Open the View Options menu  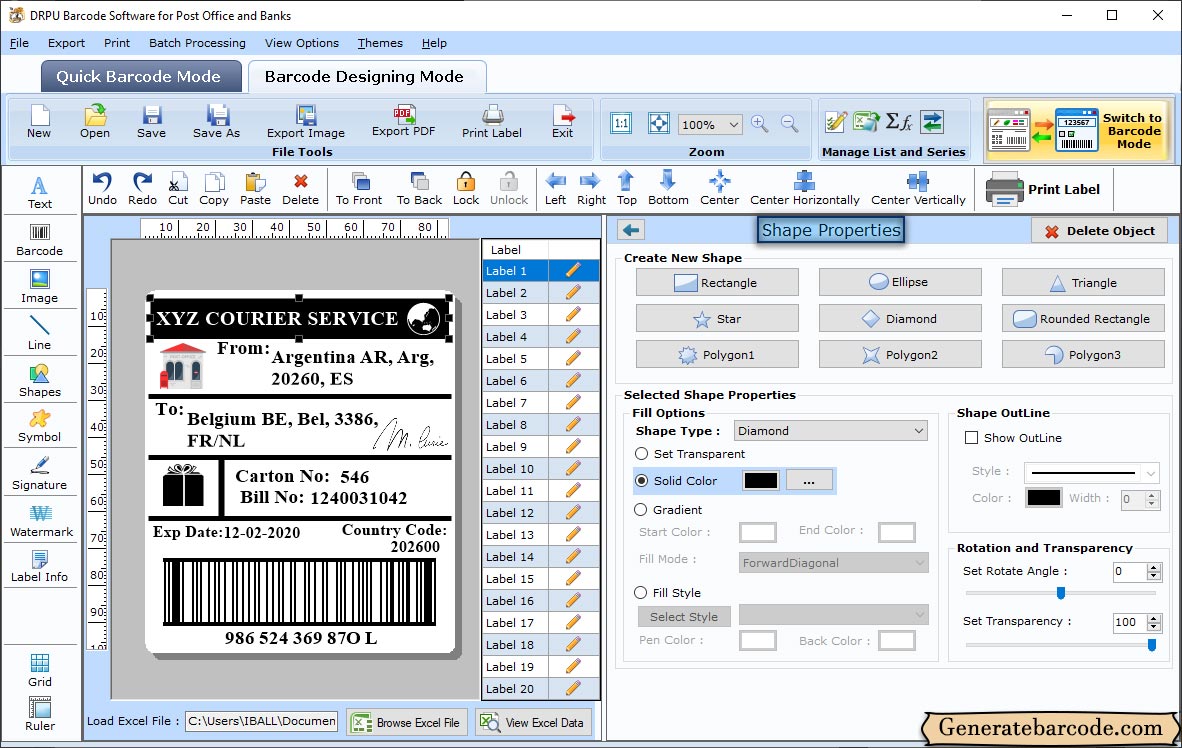pyautogui.click(x=302, y=43)
